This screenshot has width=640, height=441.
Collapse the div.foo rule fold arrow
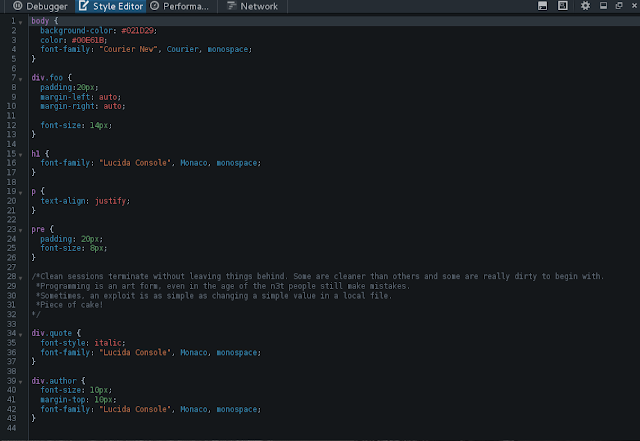click(x=20, y=79)
